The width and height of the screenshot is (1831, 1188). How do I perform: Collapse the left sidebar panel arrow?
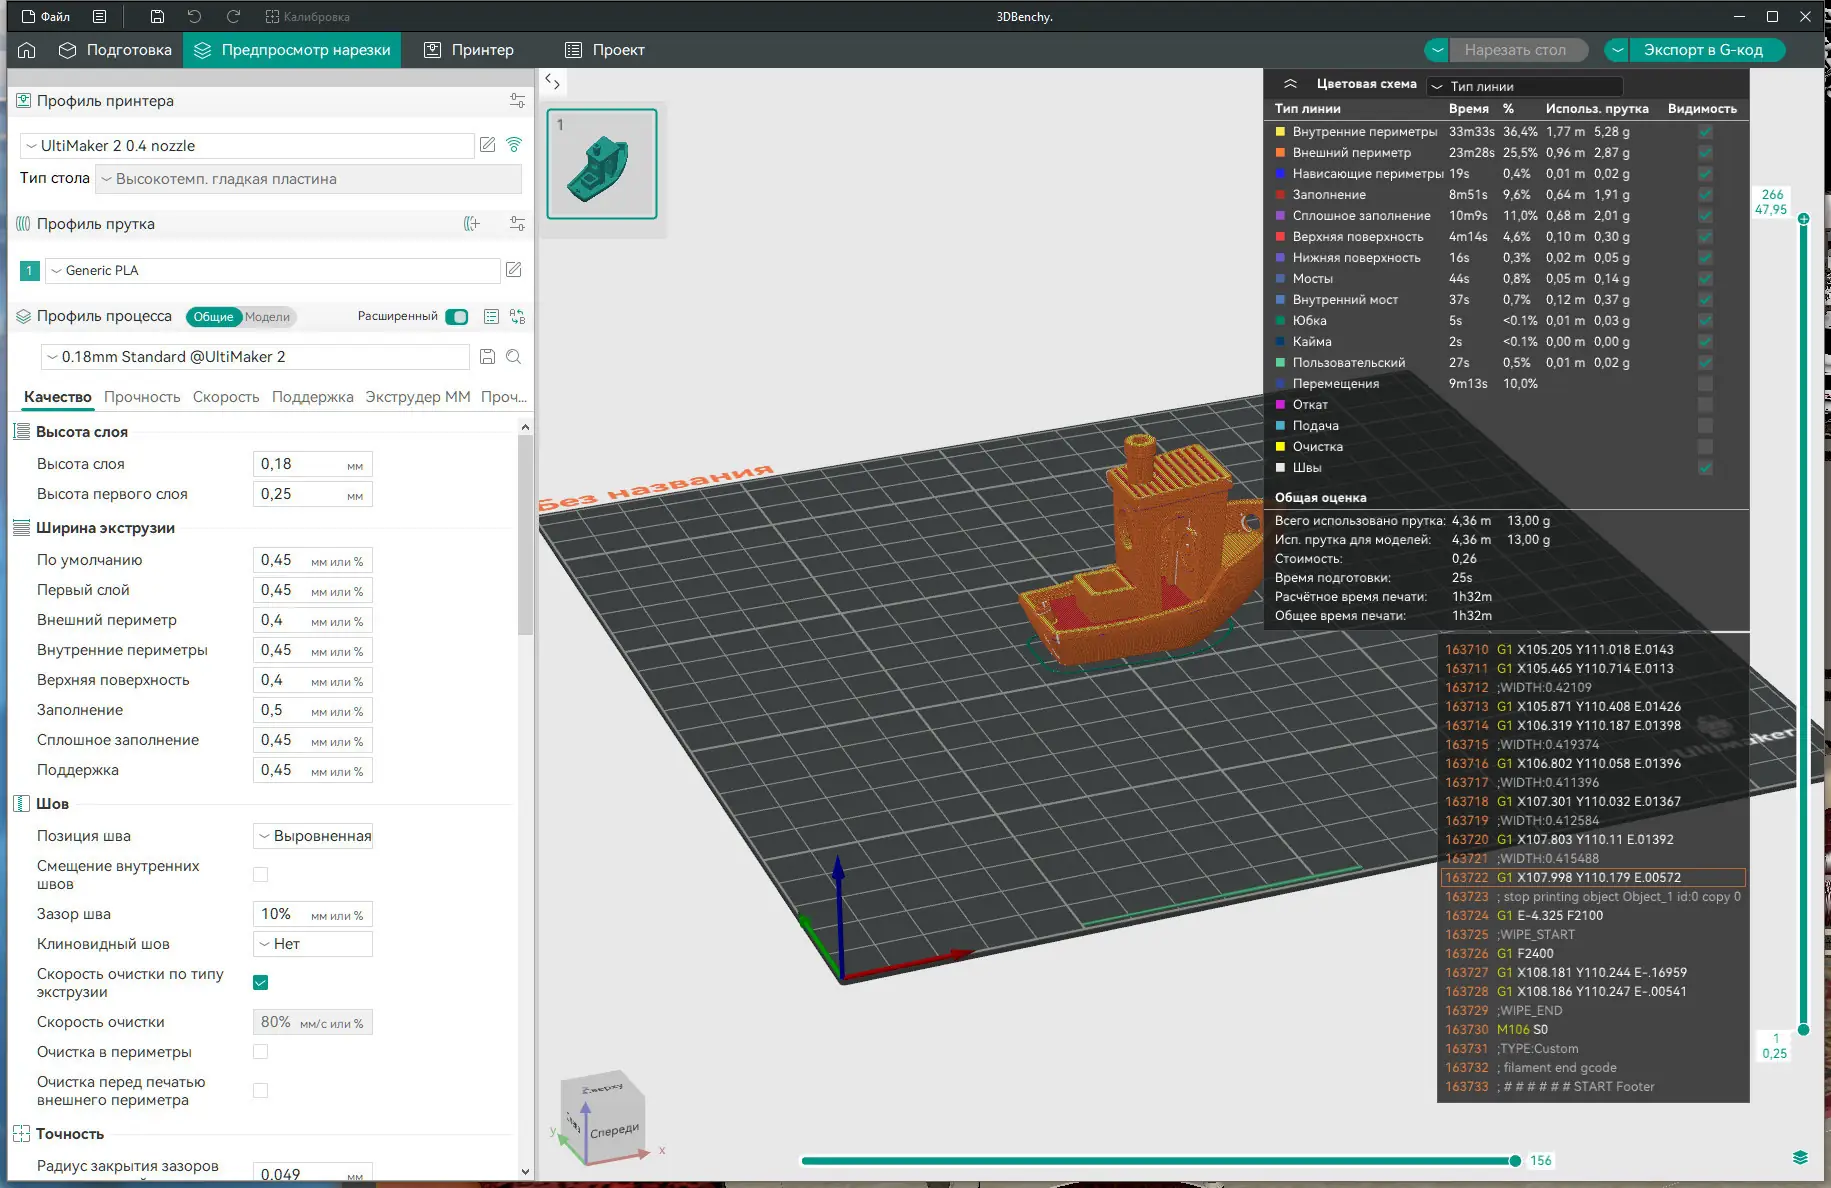(x=552, y=81)
